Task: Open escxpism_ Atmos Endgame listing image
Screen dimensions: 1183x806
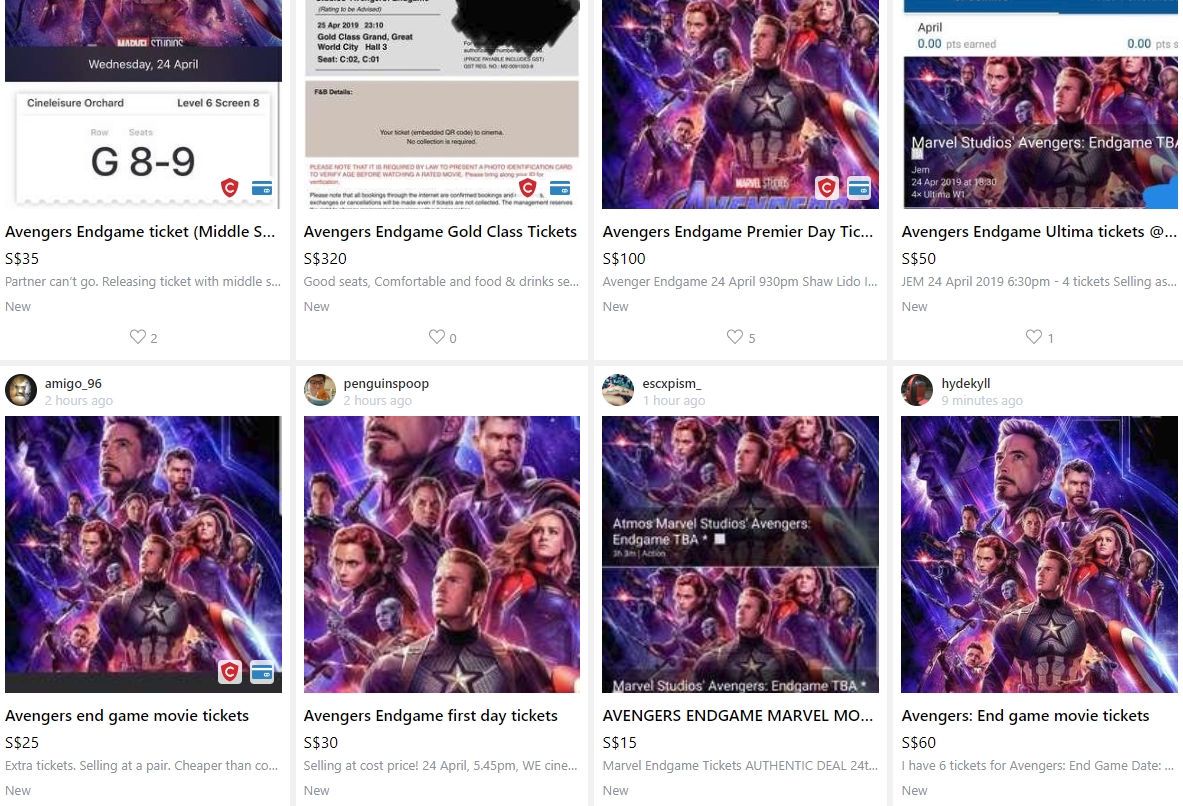Action: tap(740, 554)
